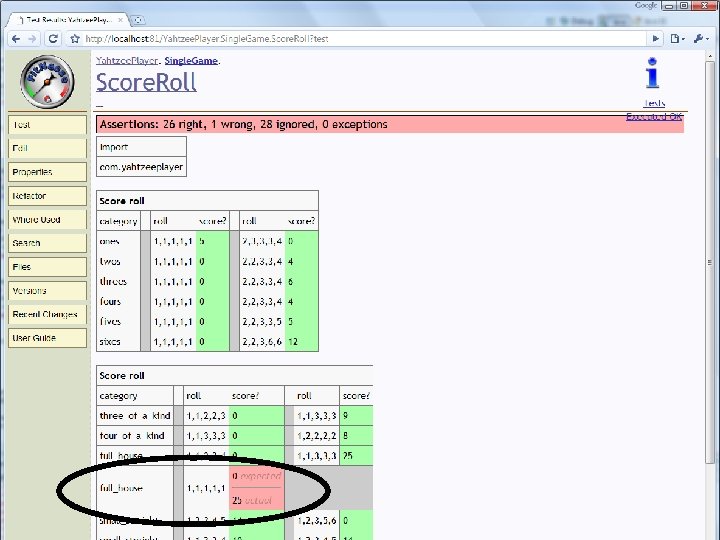720x540 pixels.
Task: Click the roll 2,2,3,6,6 cell
Action: 262,342
